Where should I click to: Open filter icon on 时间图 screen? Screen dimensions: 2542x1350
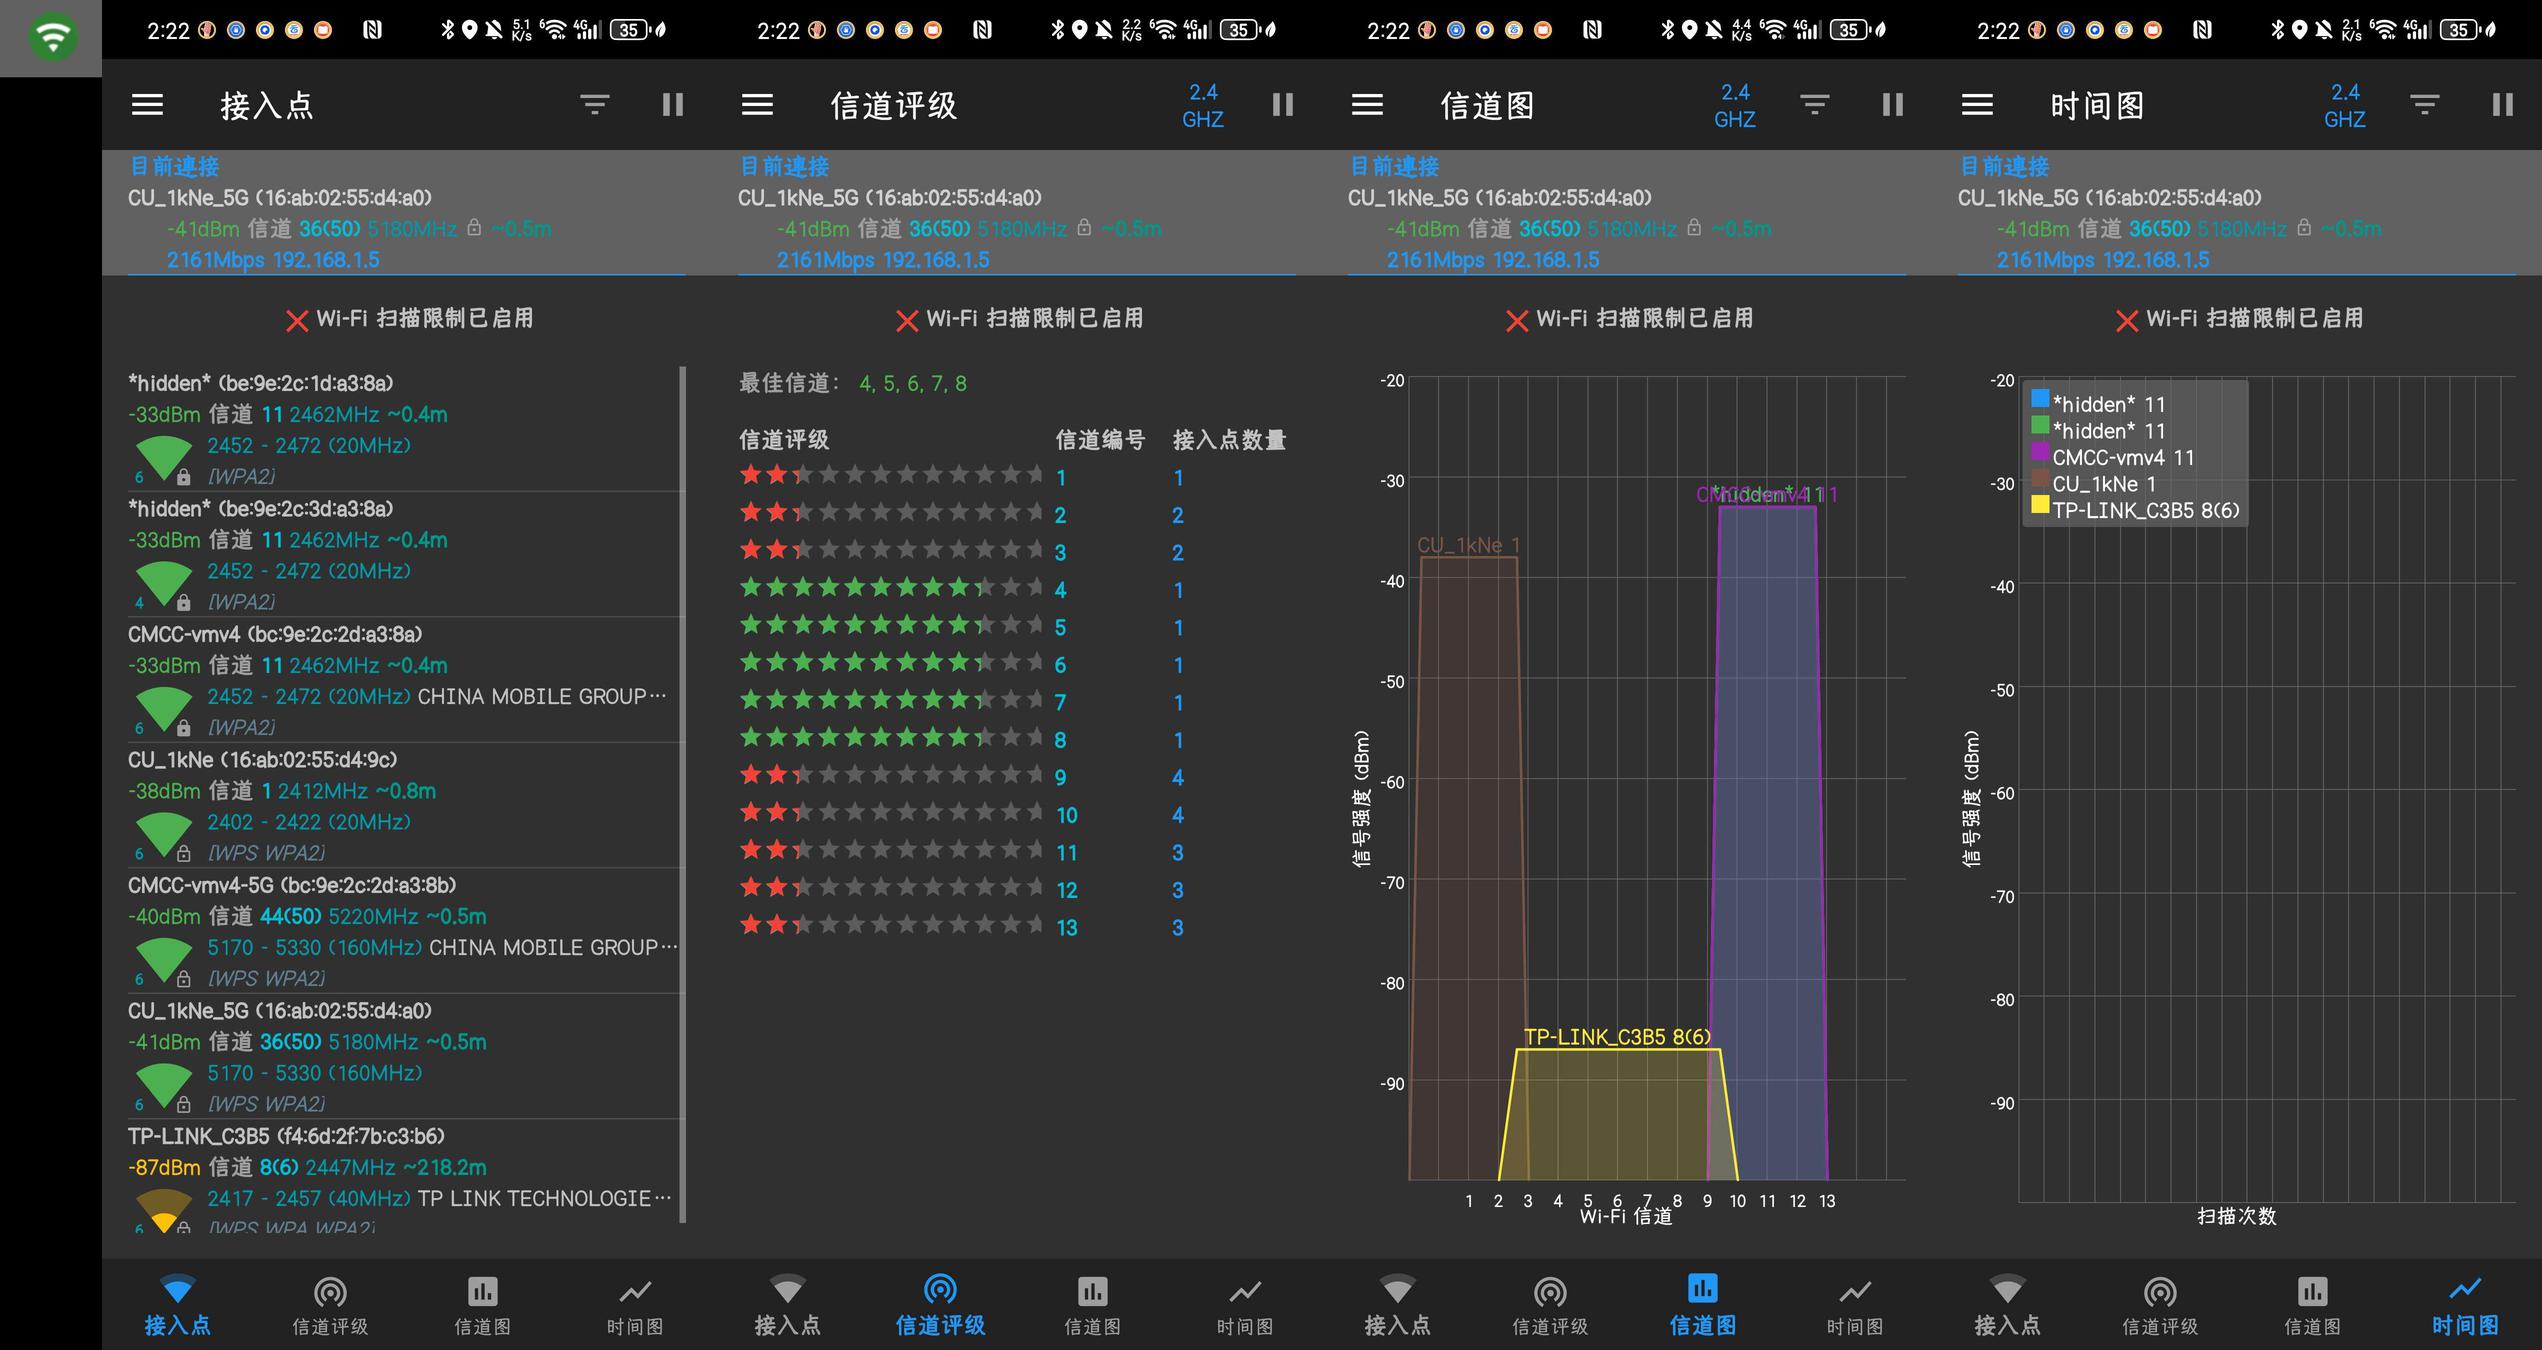coord(2425,105)
